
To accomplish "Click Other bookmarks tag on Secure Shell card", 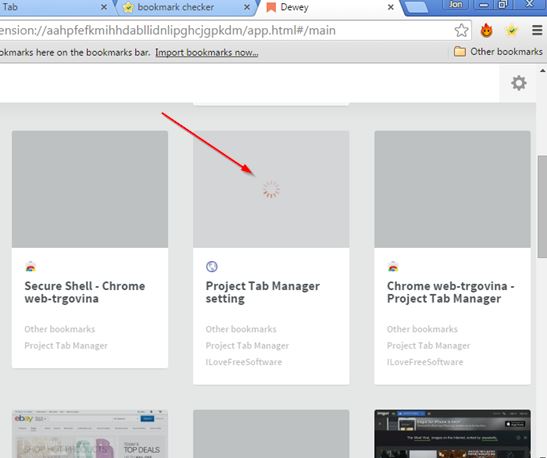I will (x=60, y=329).
